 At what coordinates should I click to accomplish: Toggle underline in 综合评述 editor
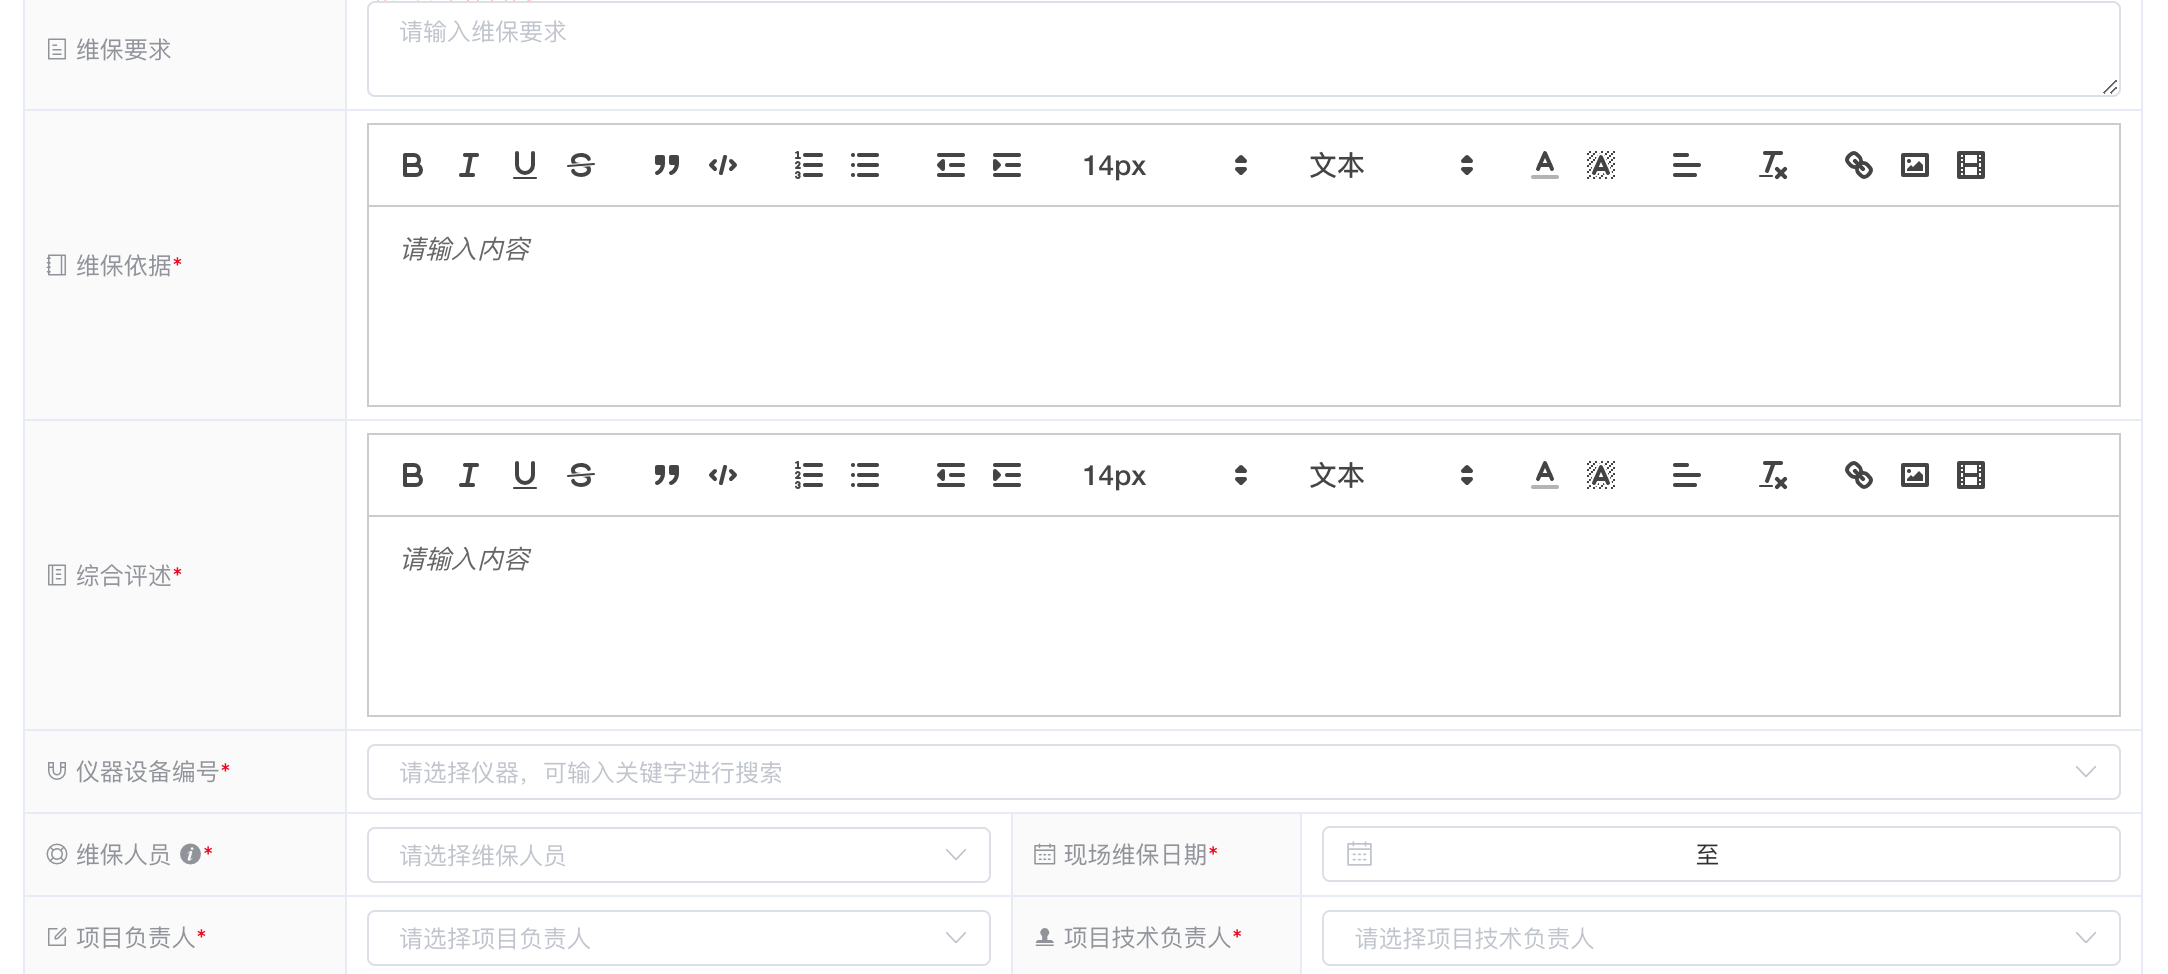click(x=524, y=475)
